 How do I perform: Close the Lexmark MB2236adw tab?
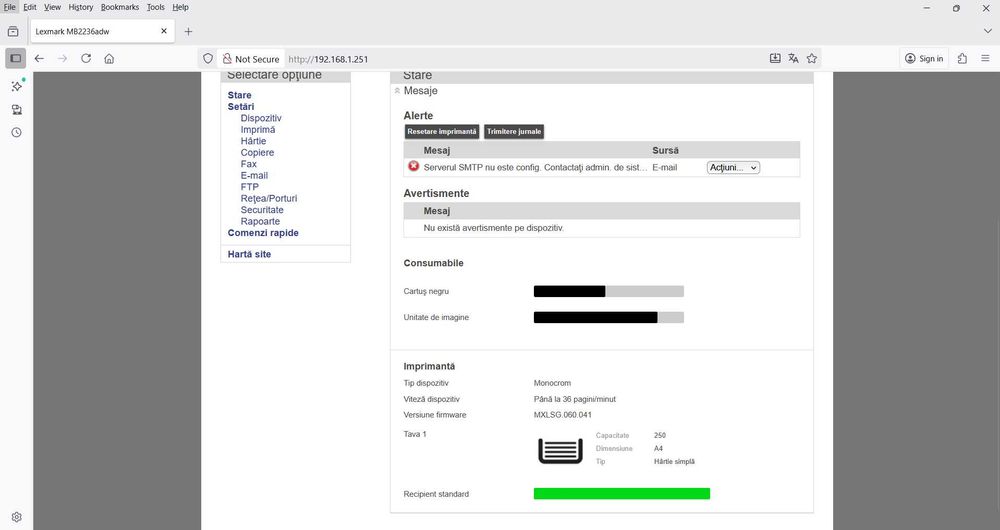tap(164, 31)
